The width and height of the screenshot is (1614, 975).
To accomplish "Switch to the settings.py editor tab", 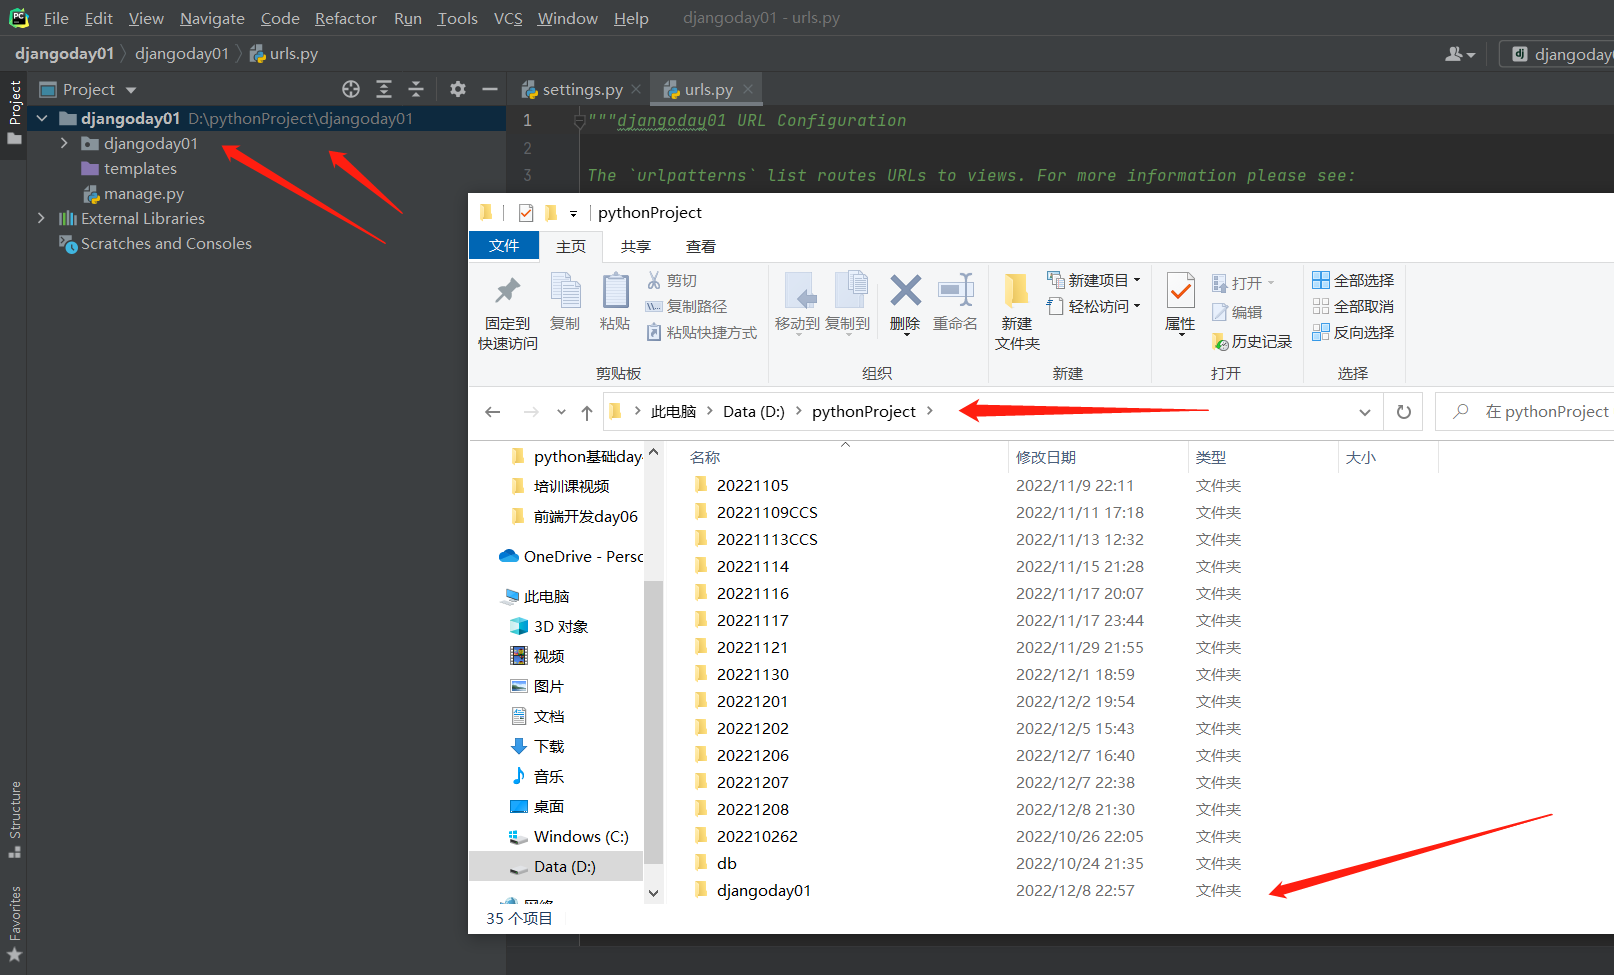I will tap(580, 89).
